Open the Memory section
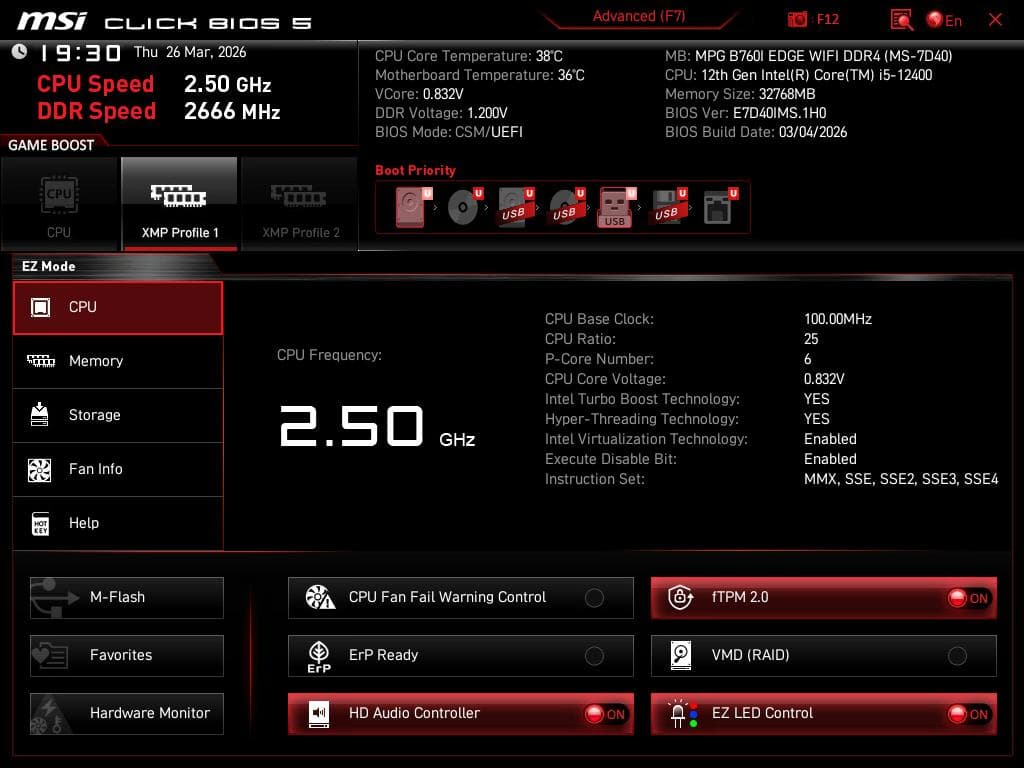1024x768 pixels. pos(118,361)
